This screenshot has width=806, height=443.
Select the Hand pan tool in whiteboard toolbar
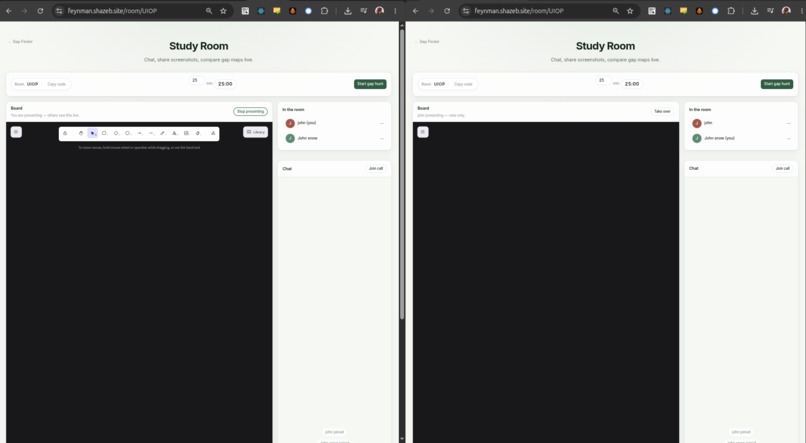[x=81, y=133]
